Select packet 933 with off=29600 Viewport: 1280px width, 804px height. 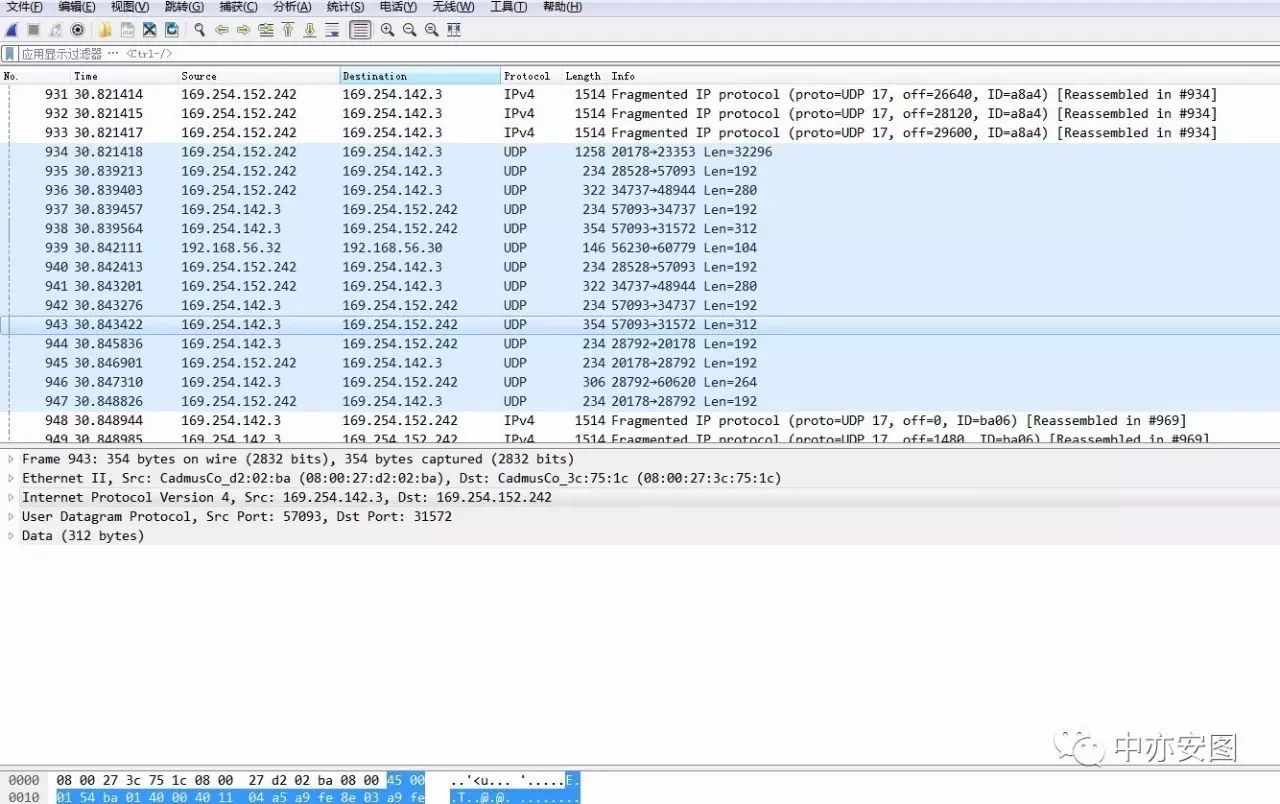(x=640, y=132)
